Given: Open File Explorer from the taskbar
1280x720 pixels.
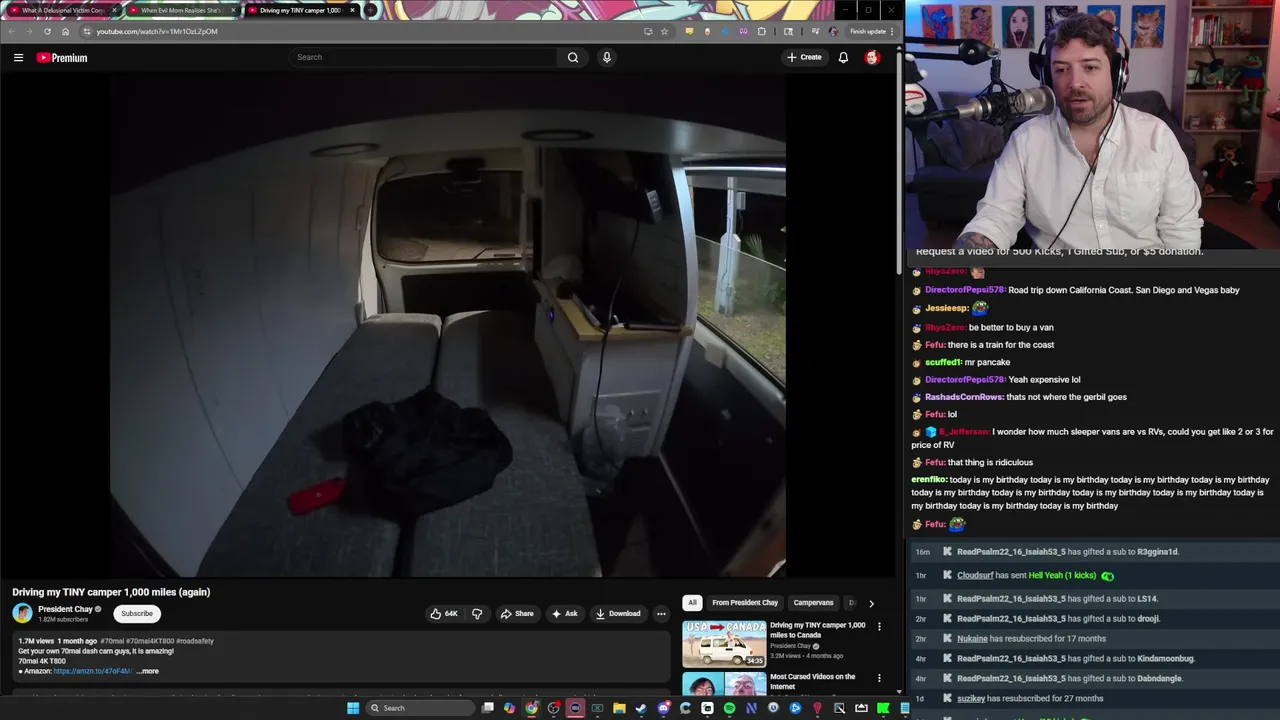Looking at the screenshot, I should click(x=619, y=708).
